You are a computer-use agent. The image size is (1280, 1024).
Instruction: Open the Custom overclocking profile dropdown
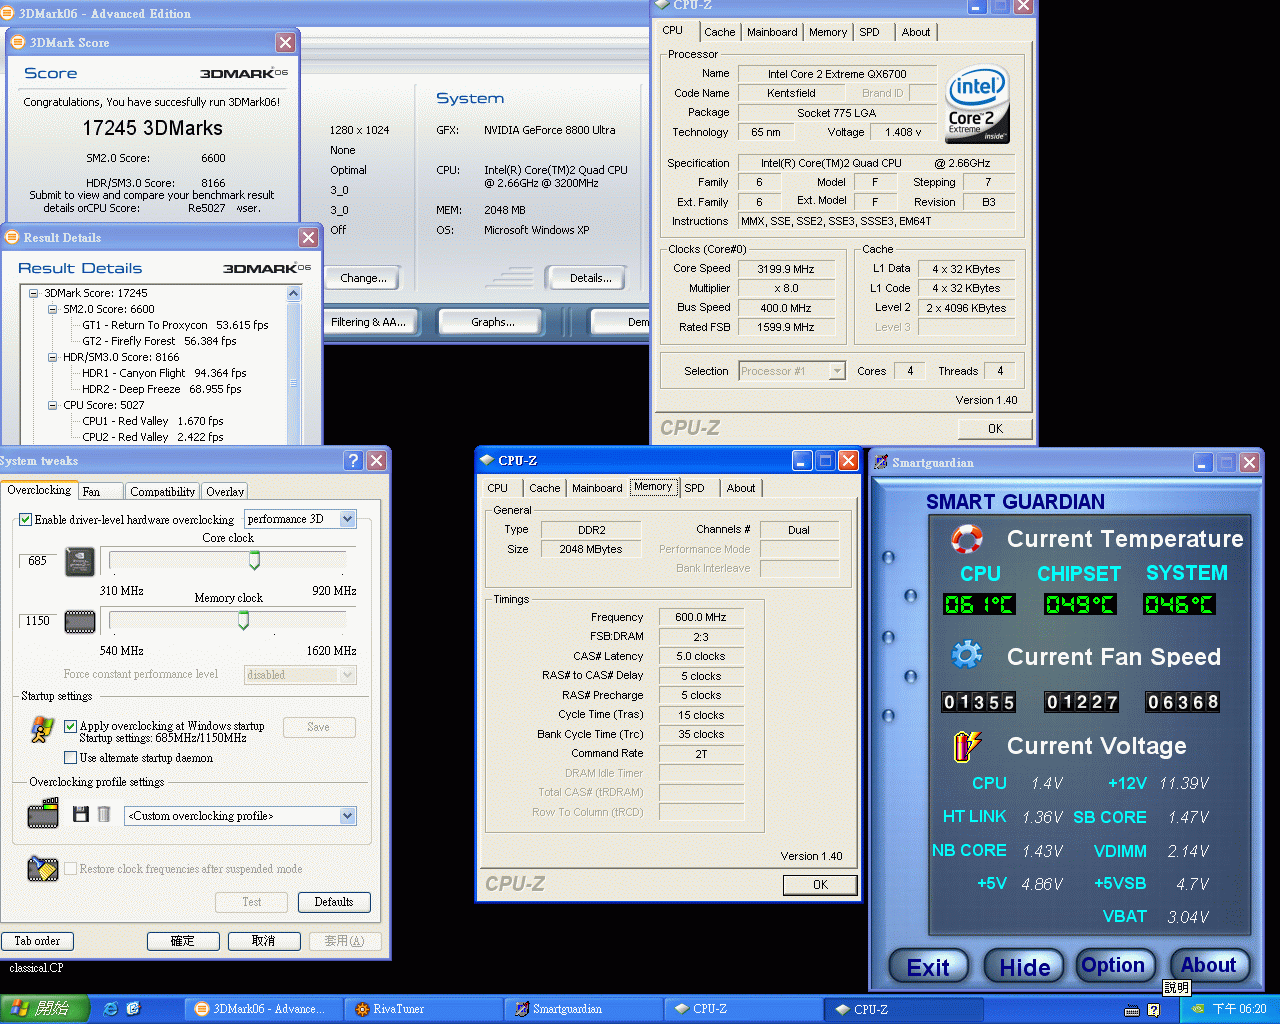pos(347,816)
